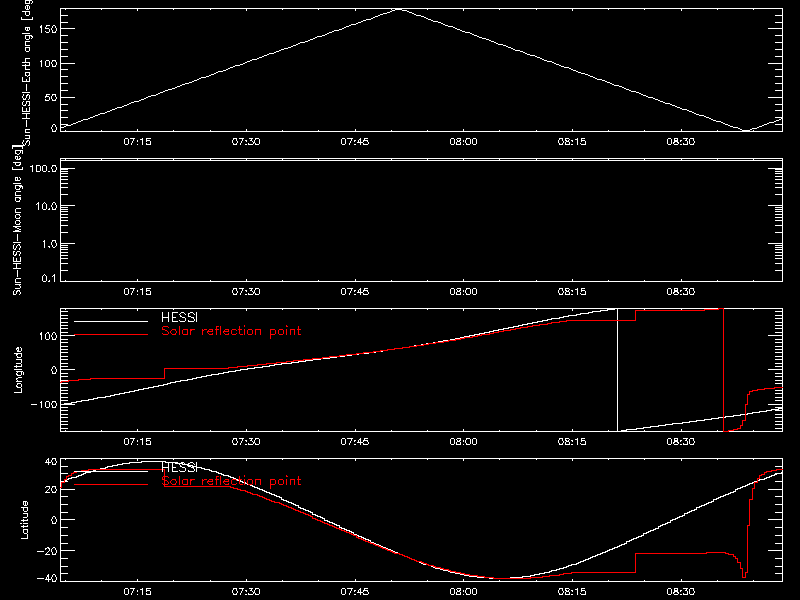
Task: Click 07:45 under the Moon angle plot
Action: coord(355,291)
